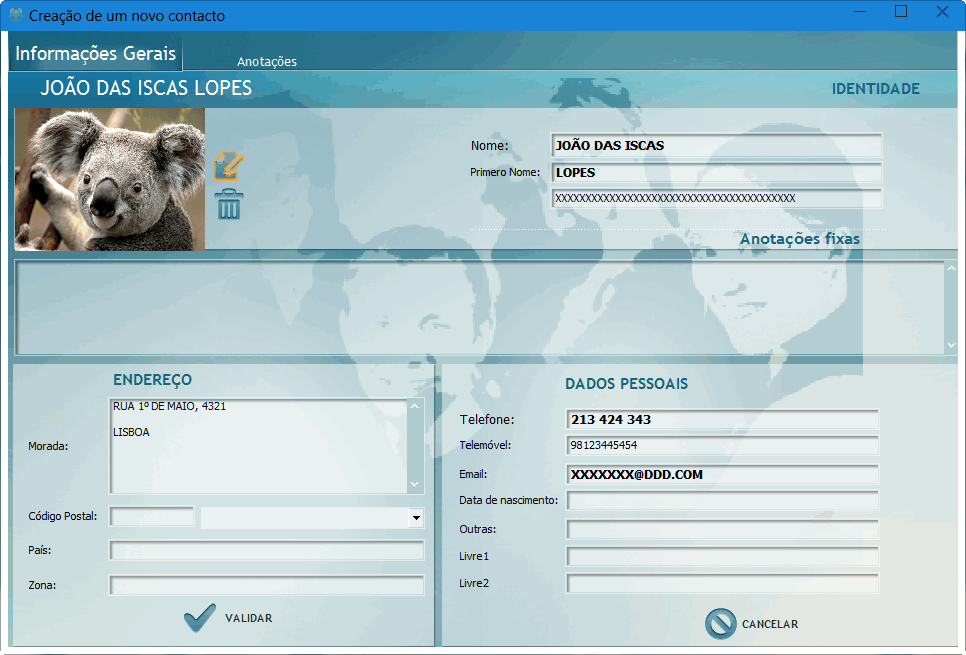Select the Informações Gerais tab
The image size is (966, 655).
(x=95, y=54)
